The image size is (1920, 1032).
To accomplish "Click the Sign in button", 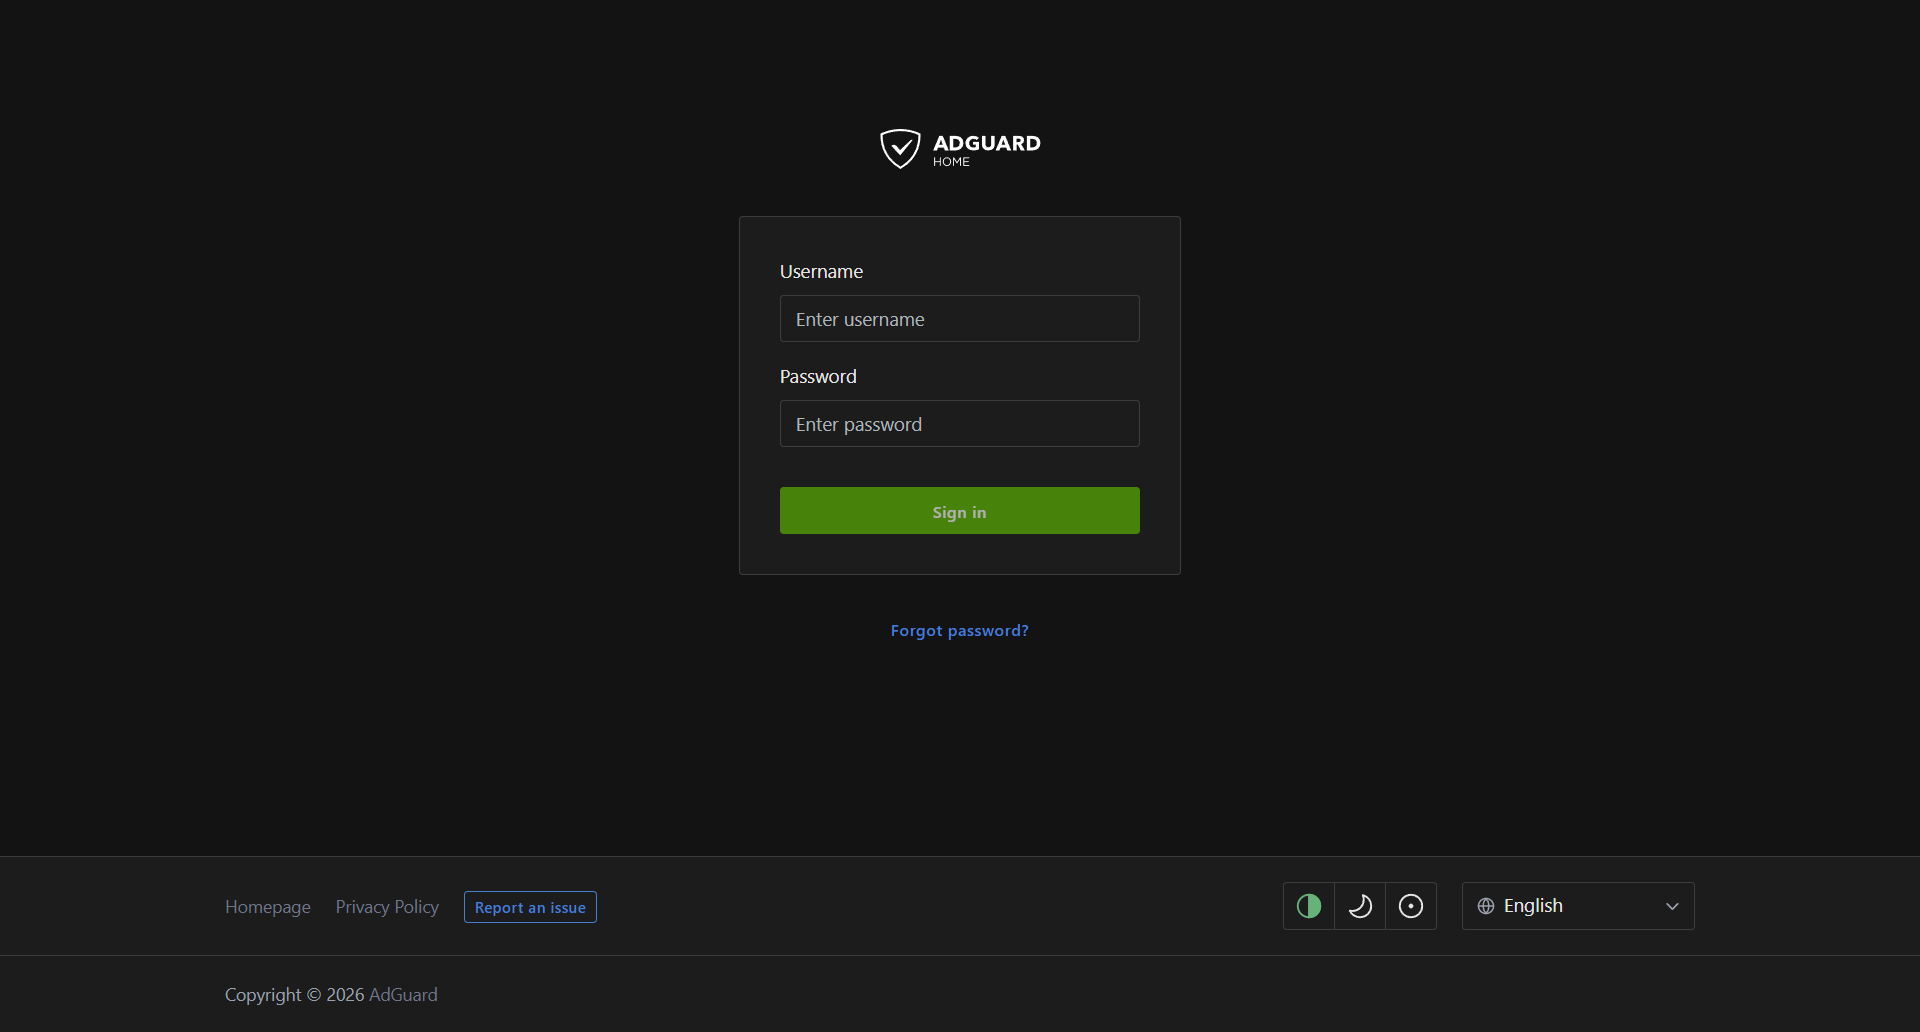I will (x=959, y=510).
